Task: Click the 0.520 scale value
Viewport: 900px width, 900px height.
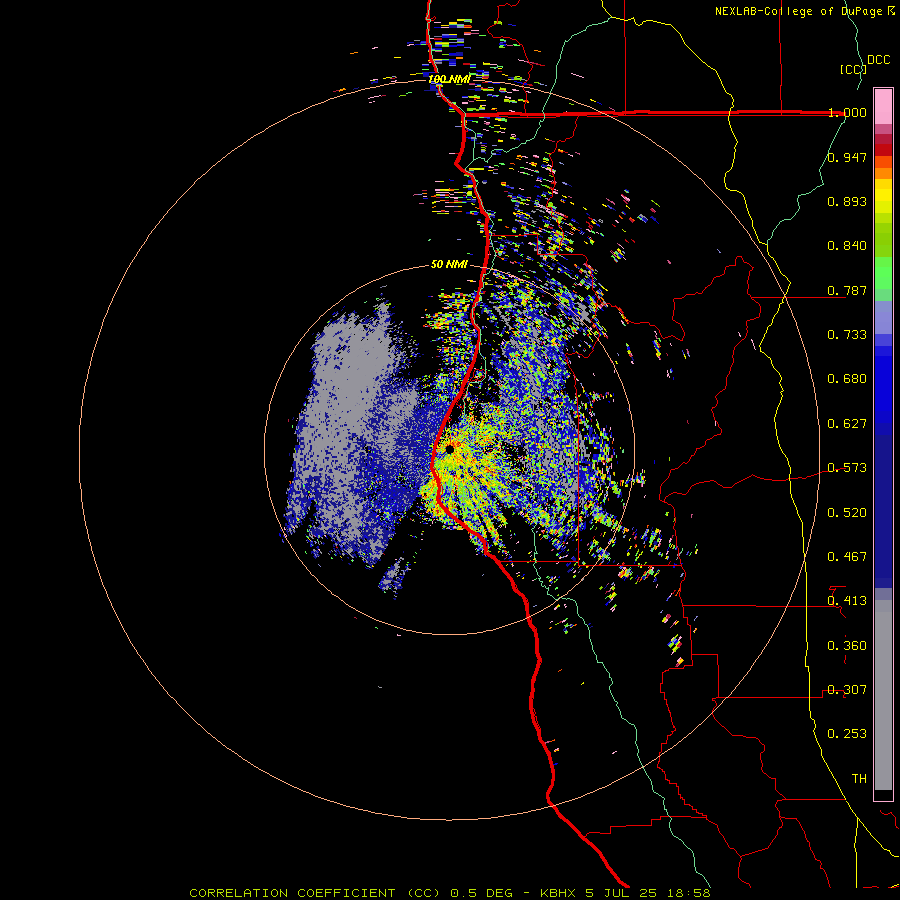Action: (847, 513)
